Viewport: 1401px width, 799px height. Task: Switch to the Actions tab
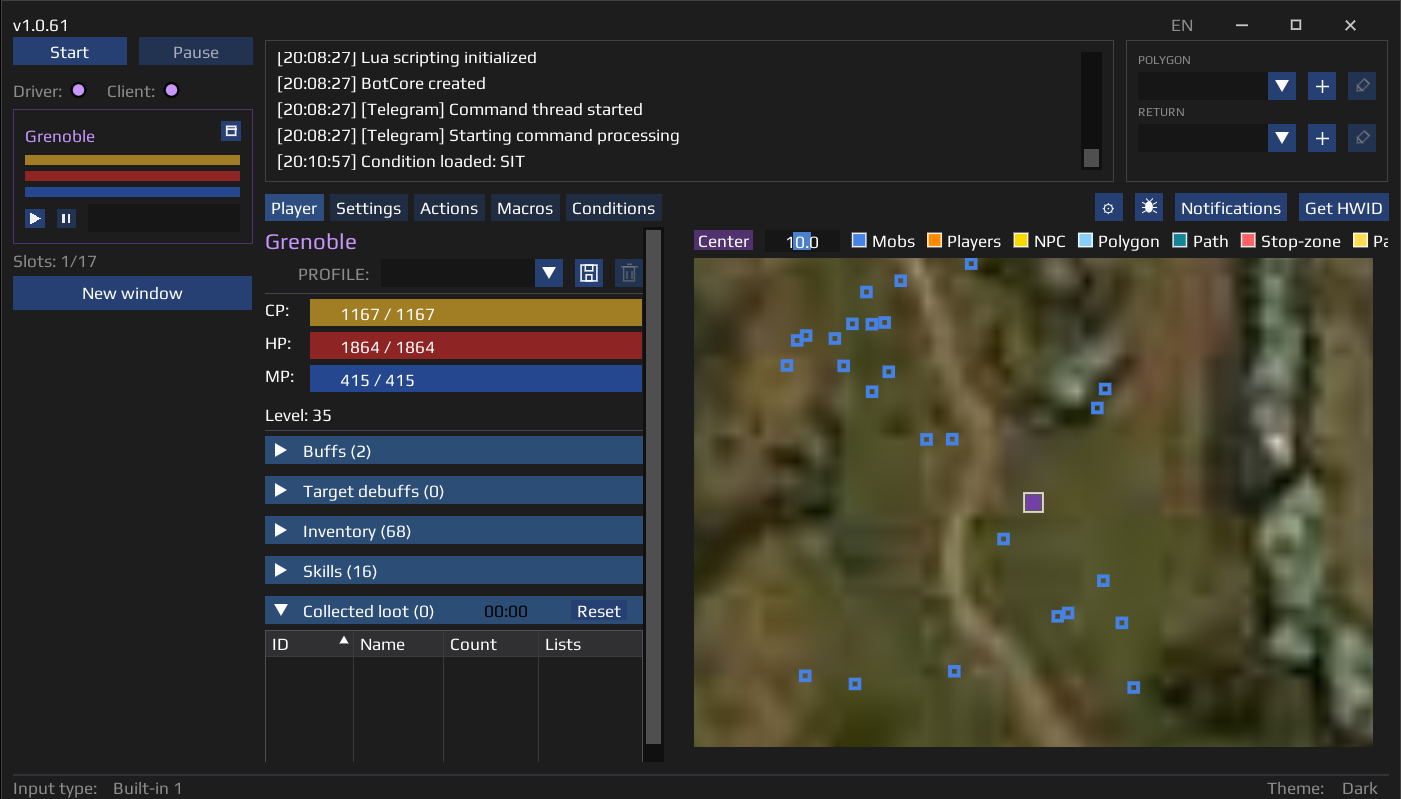[449, 208]
